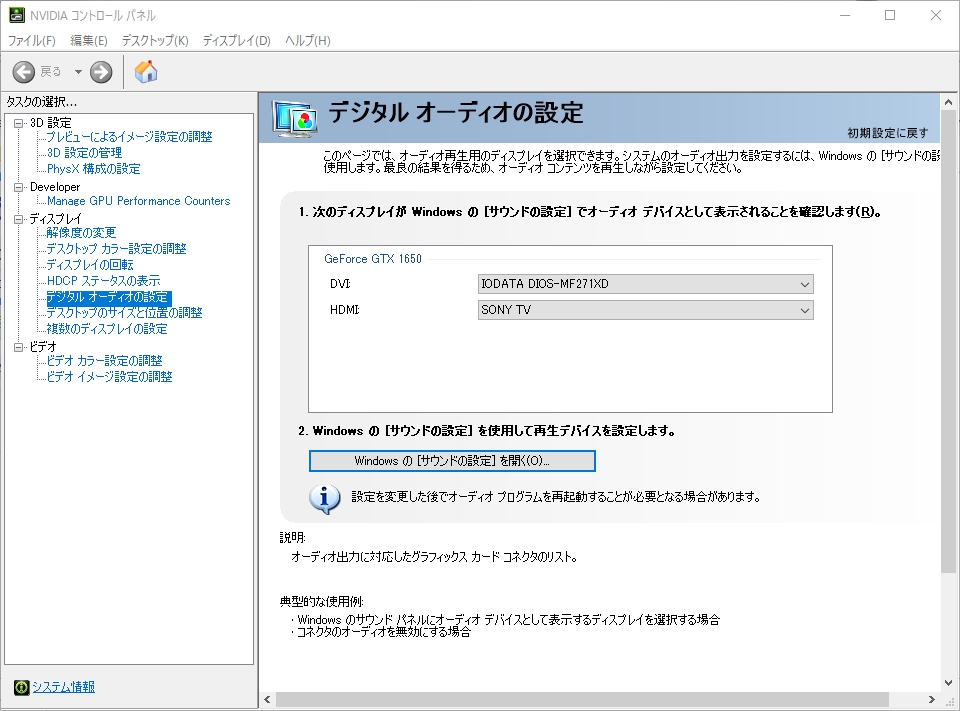Click 初期設定に戻す restore defaults link
Screen dimensions: 960x711
tap(887, 133)
